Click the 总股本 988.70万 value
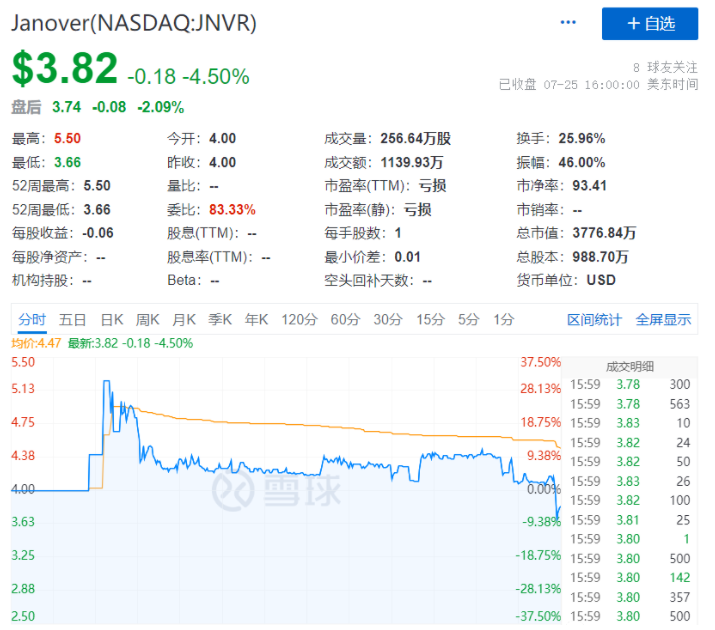Screen dimensions: 715x630 point(601,257)
